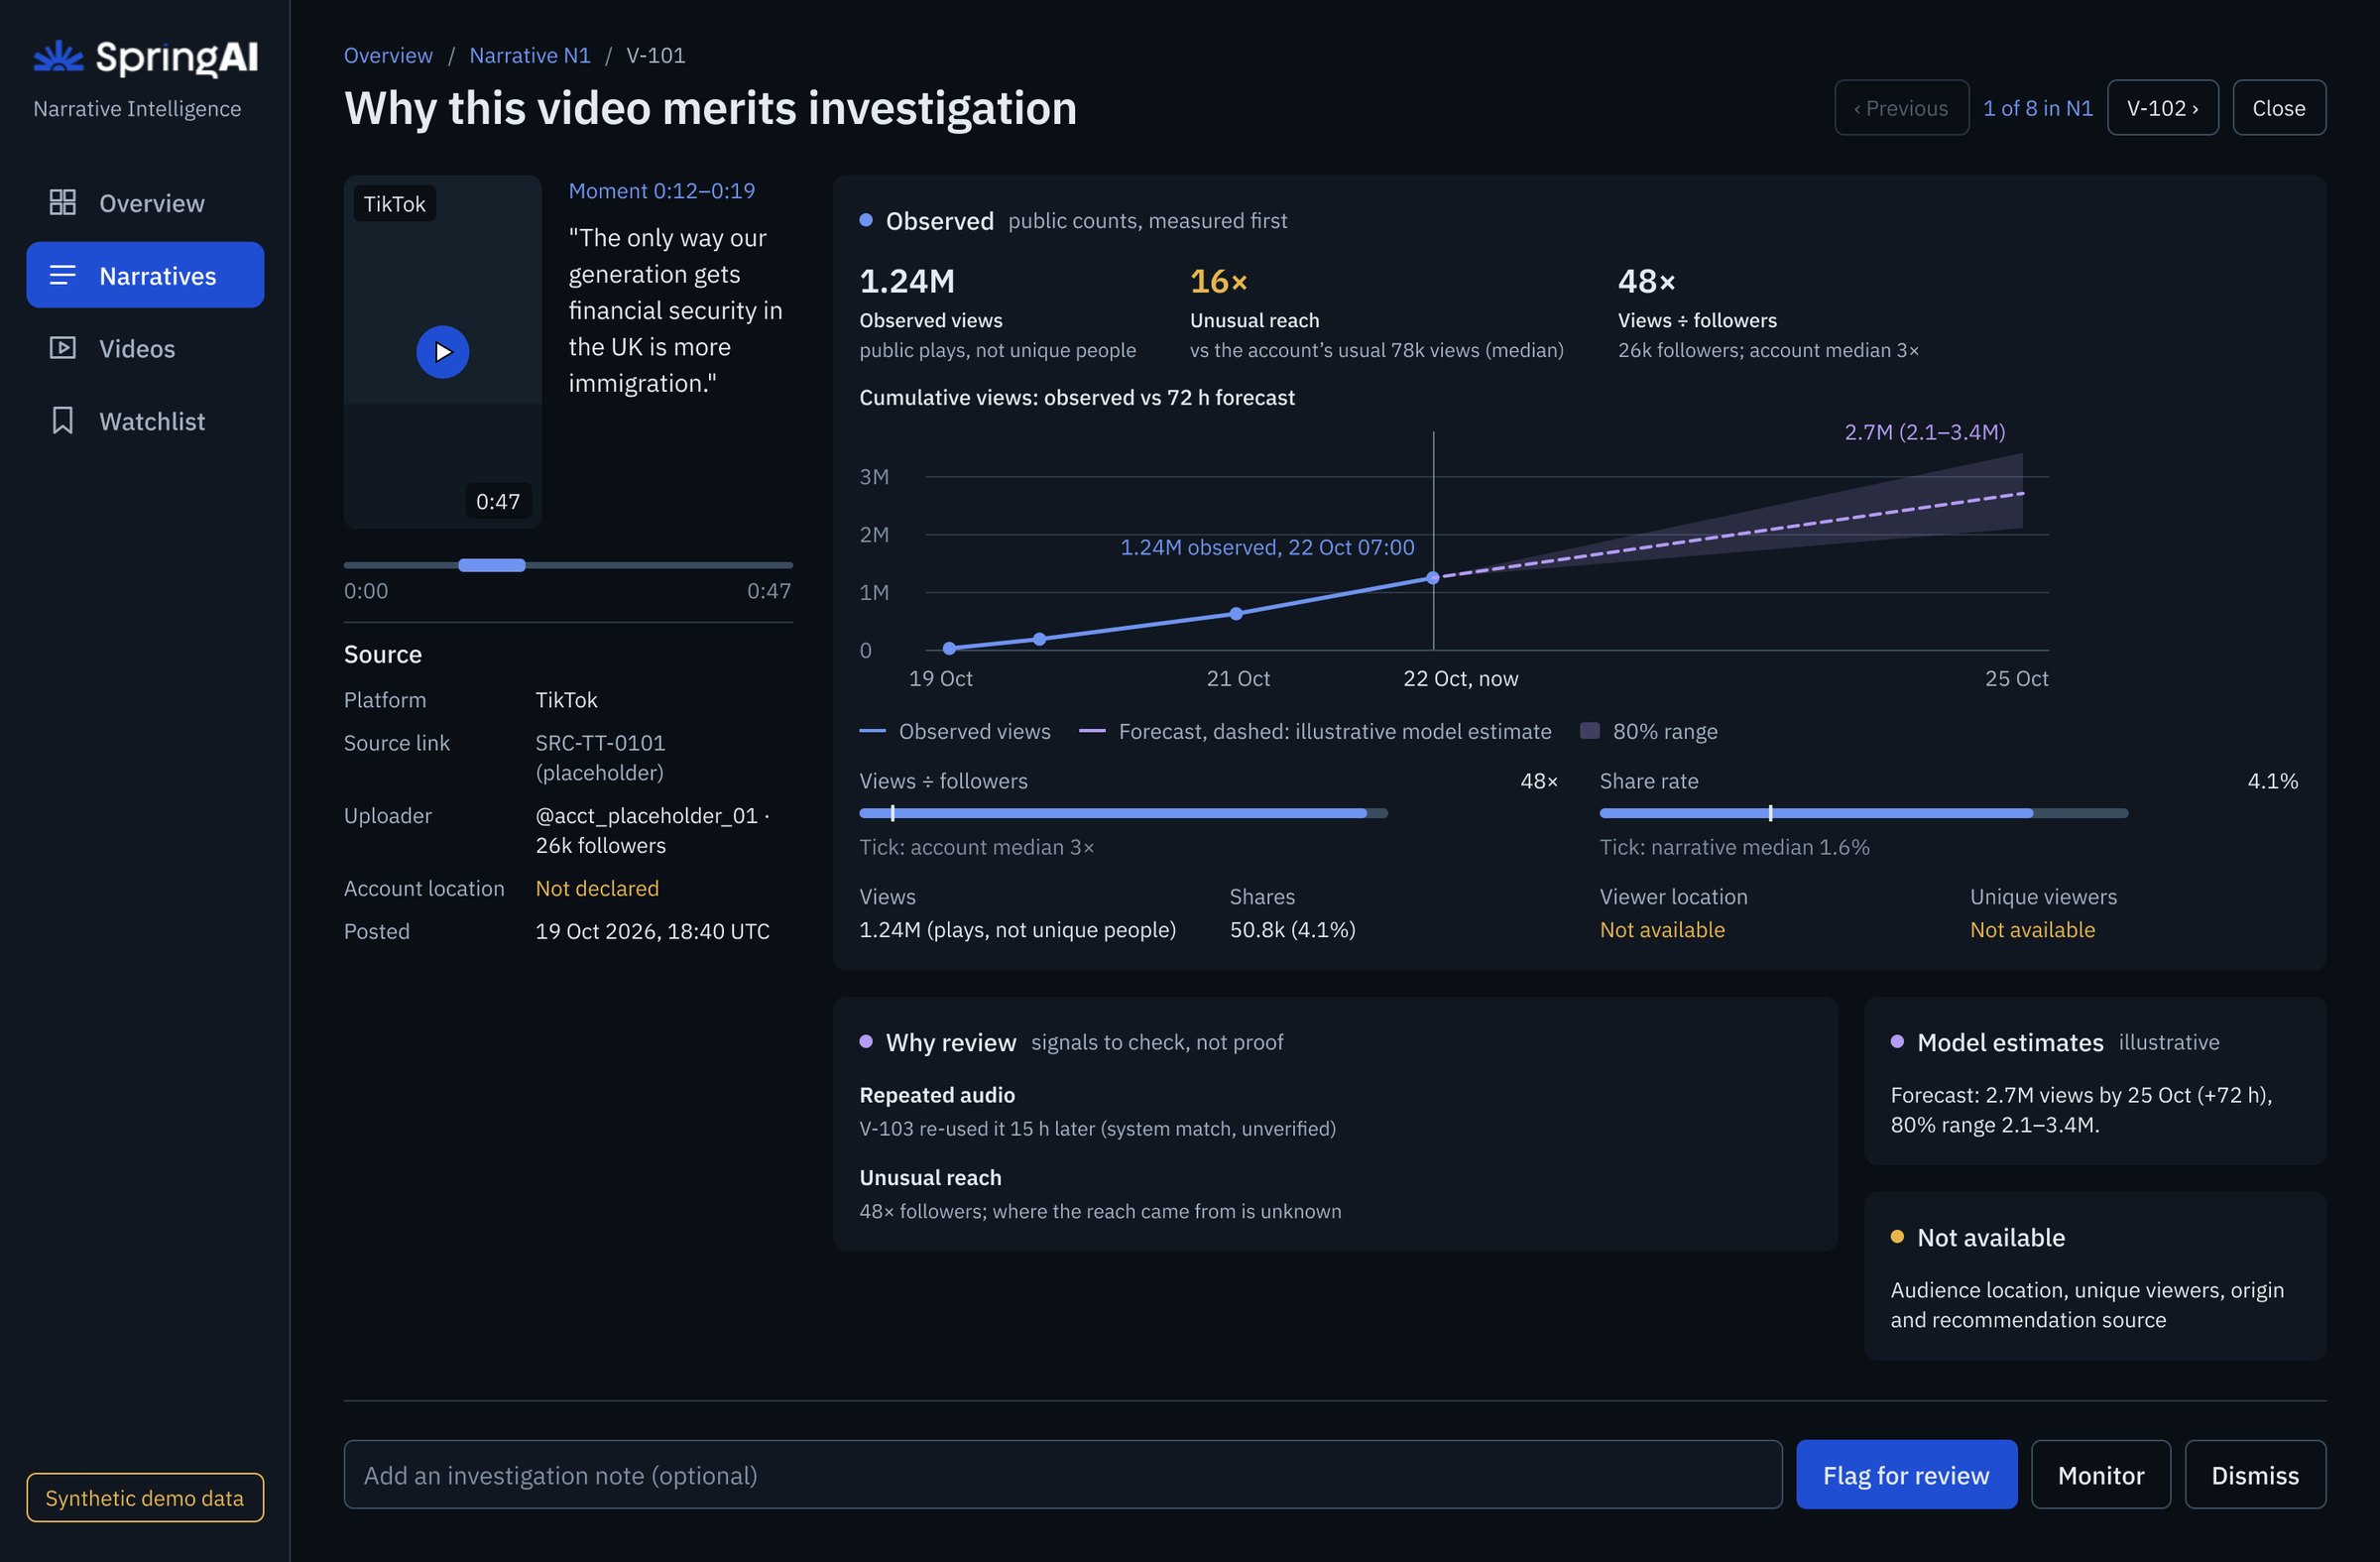This screenshot has height=1562, width=2380.
Task: Click 'Not declared' account location value
Action: [x=597, y=888]
